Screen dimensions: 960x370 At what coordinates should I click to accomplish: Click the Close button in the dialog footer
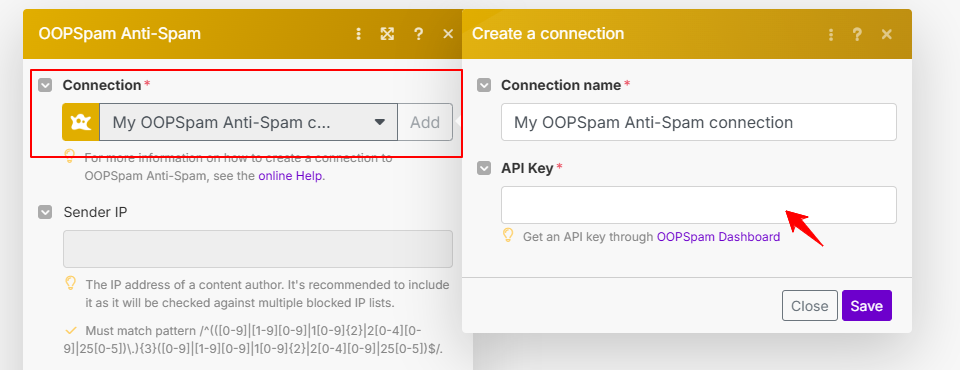[x=809, y=306]
